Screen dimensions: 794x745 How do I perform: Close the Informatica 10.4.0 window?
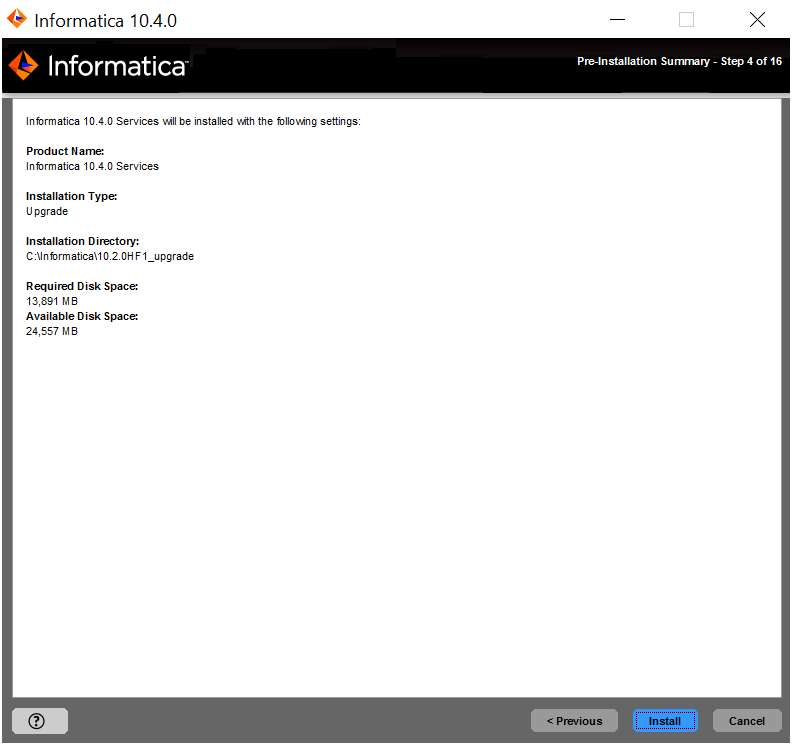click(x=757, y=20)
